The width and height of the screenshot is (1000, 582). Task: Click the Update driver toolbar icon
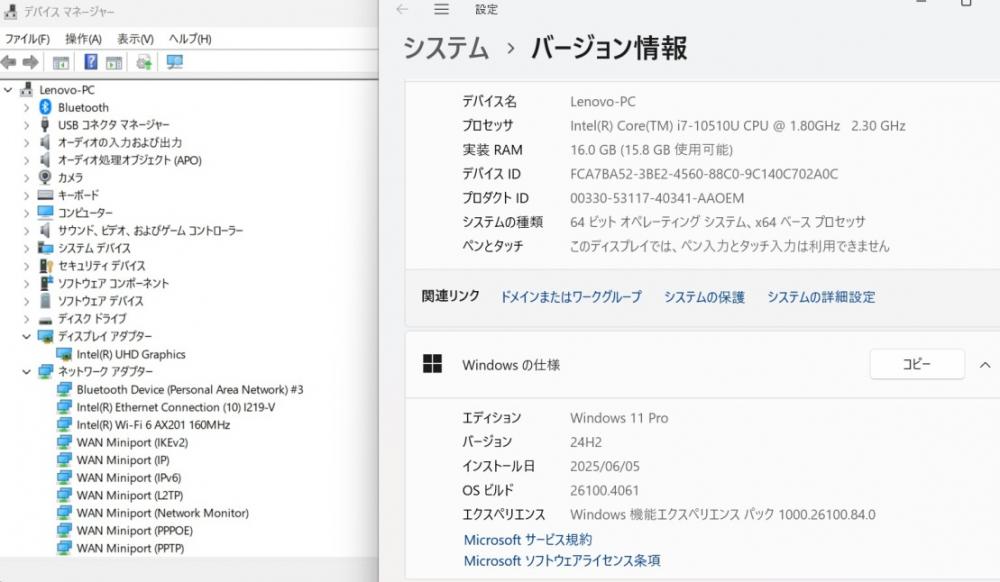pos(144,62)
